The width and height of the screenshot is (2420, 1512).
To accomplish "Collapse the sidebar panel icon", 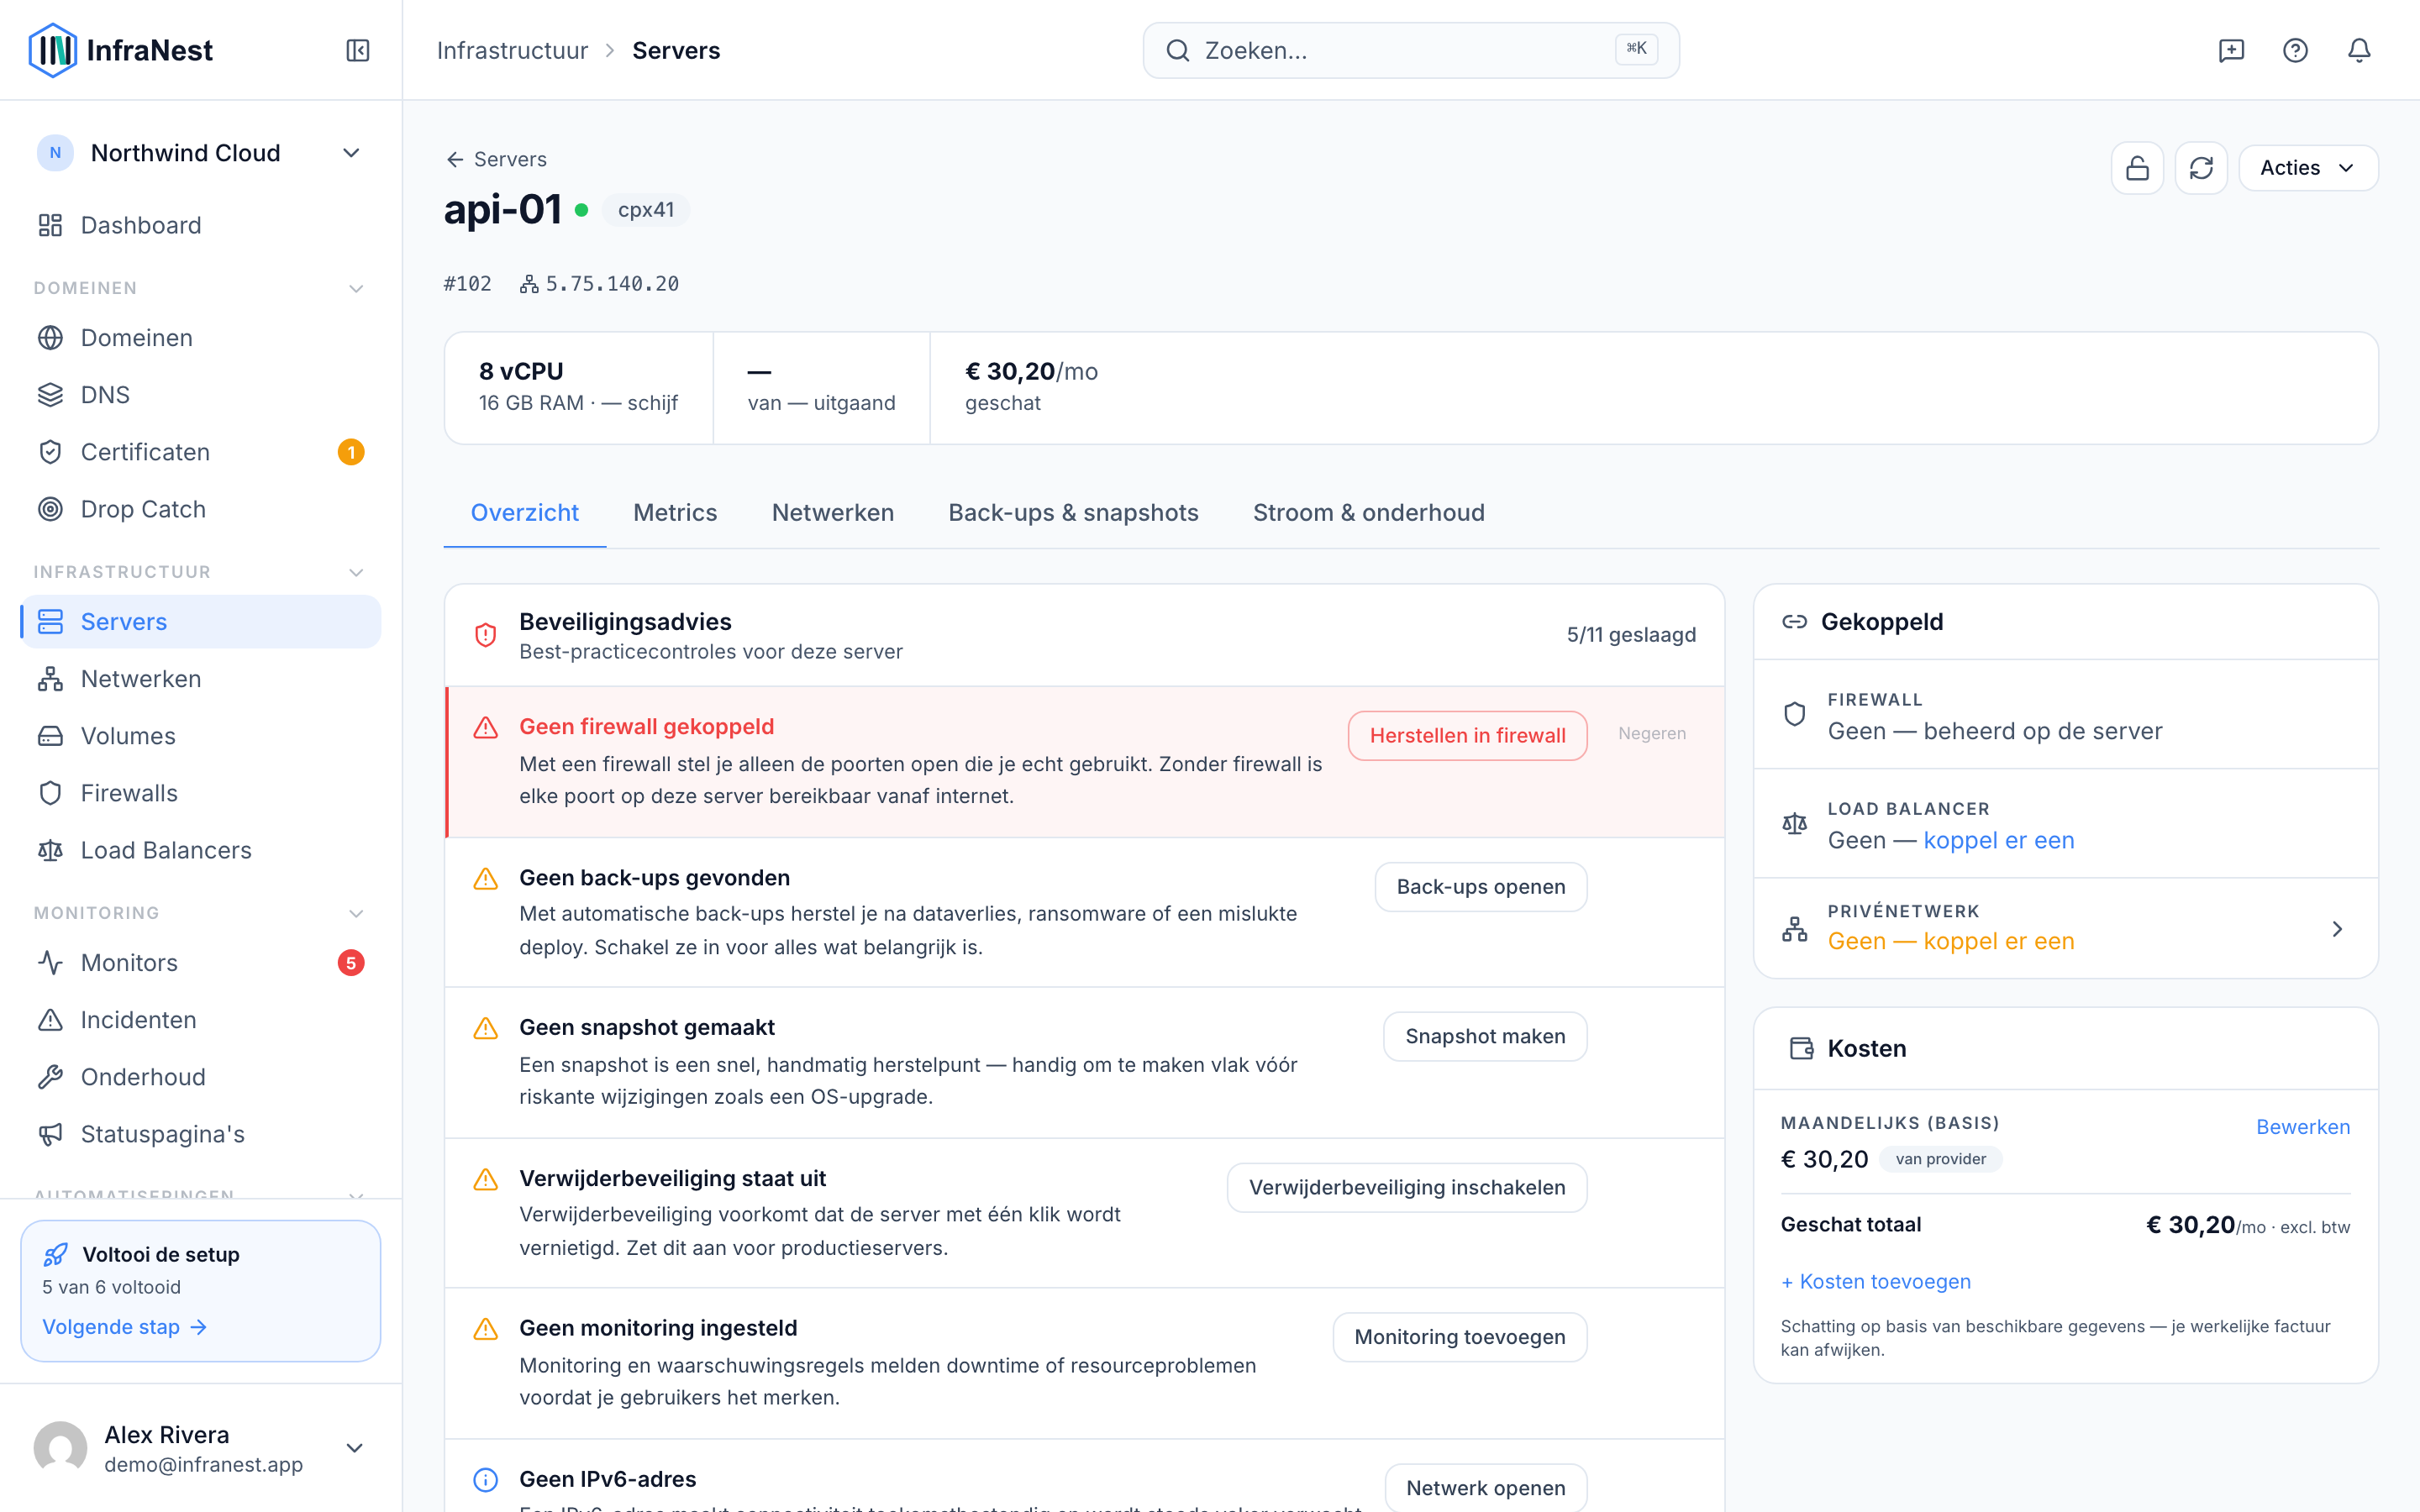I will [358, 50].
